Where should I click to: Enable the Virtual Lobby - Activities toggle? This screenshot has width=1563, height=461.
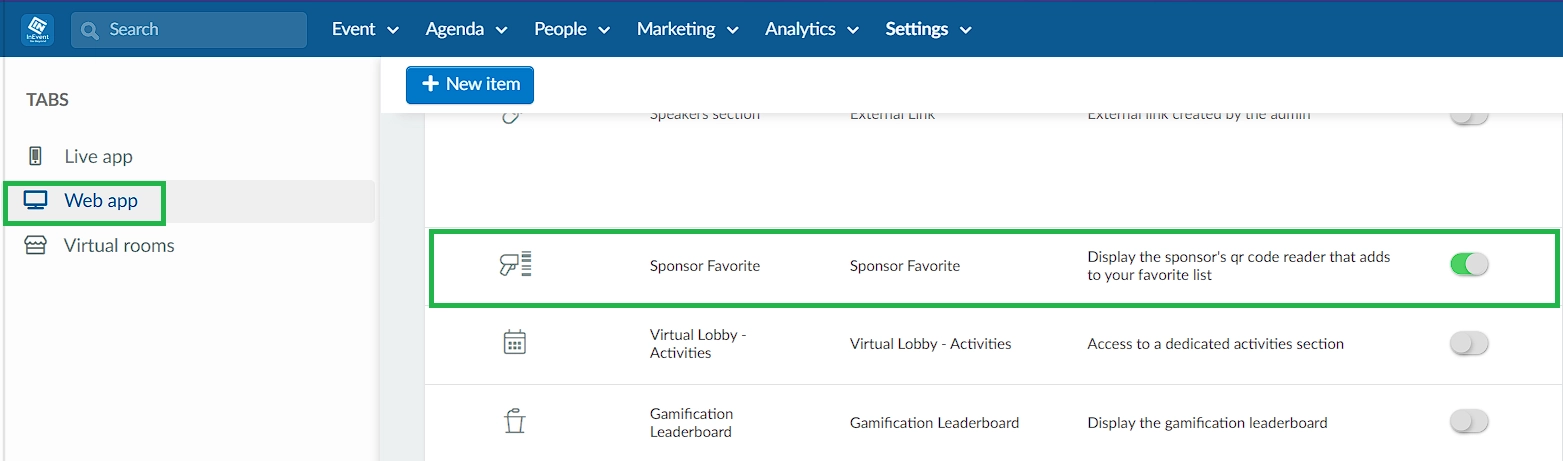point(1469,344)
